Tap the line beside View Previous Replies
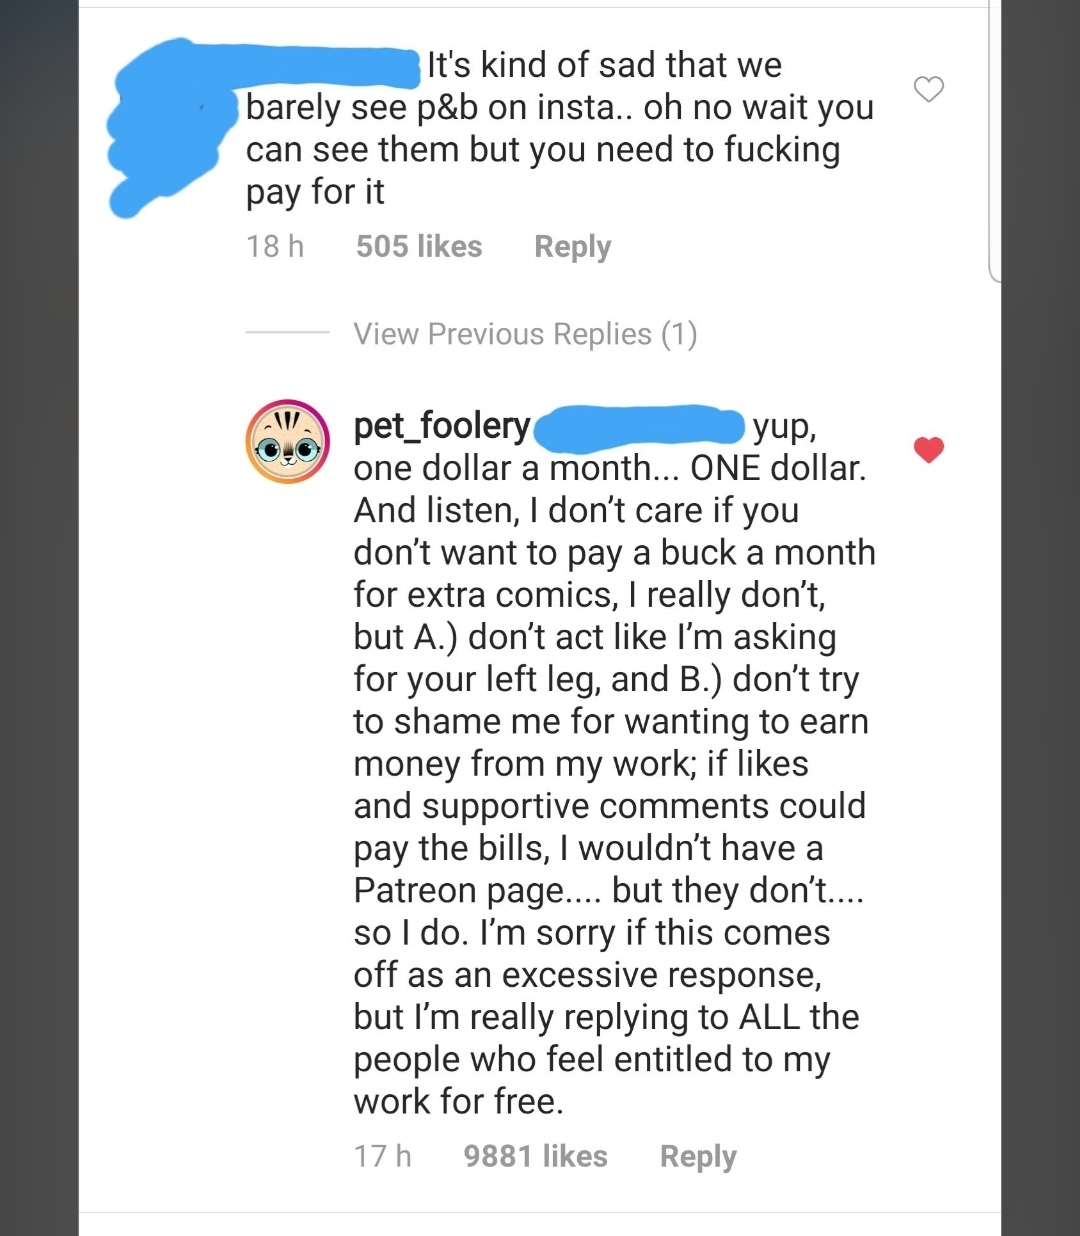This screenshot has width=1080, height=1236. point(288,333)
